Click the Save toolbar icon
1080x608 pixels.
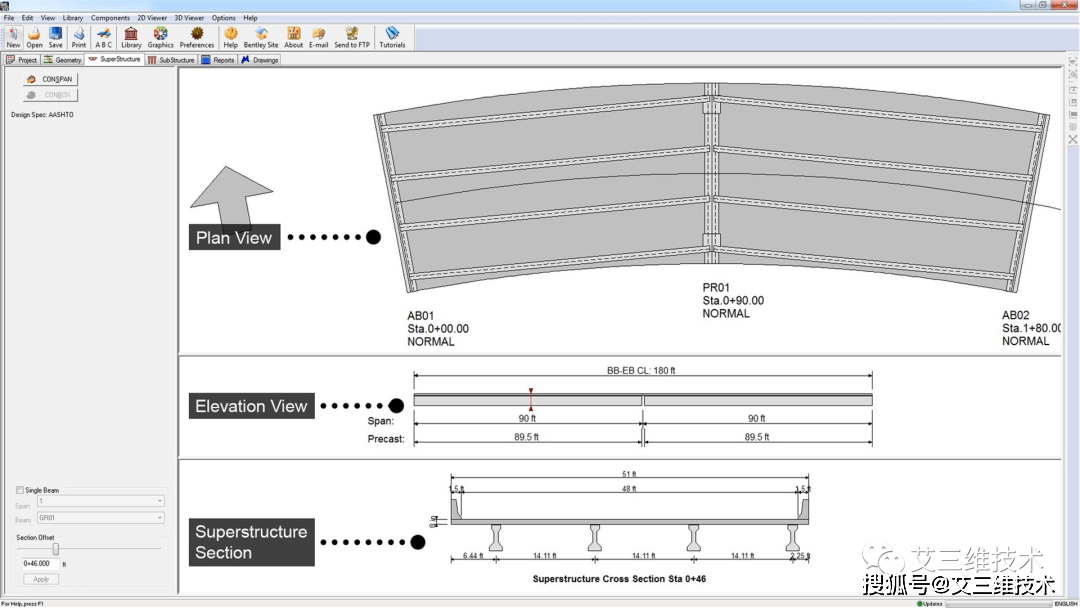pyautogui.click(x=56, y=37)
